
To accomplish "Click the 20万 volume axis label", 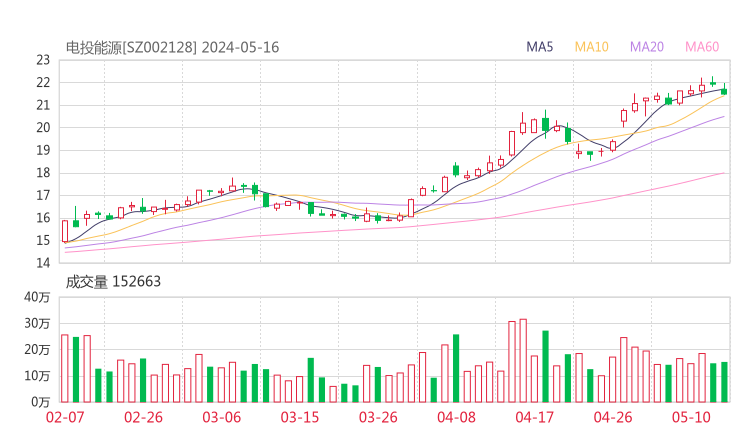I will click(37, 350).
